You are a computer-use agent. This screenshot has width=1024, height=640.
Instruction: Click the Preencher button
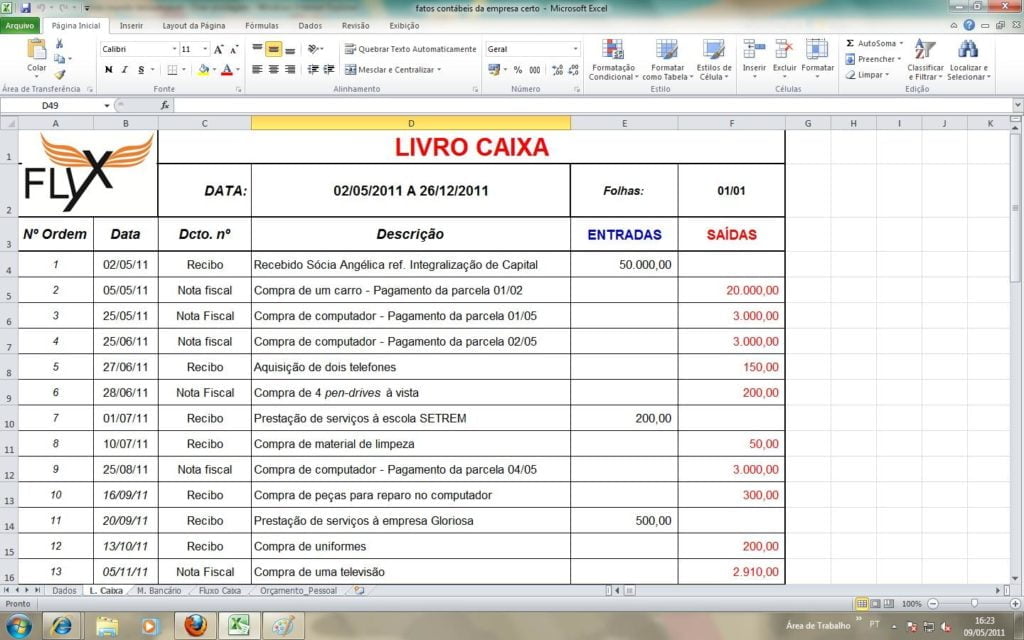869,59
